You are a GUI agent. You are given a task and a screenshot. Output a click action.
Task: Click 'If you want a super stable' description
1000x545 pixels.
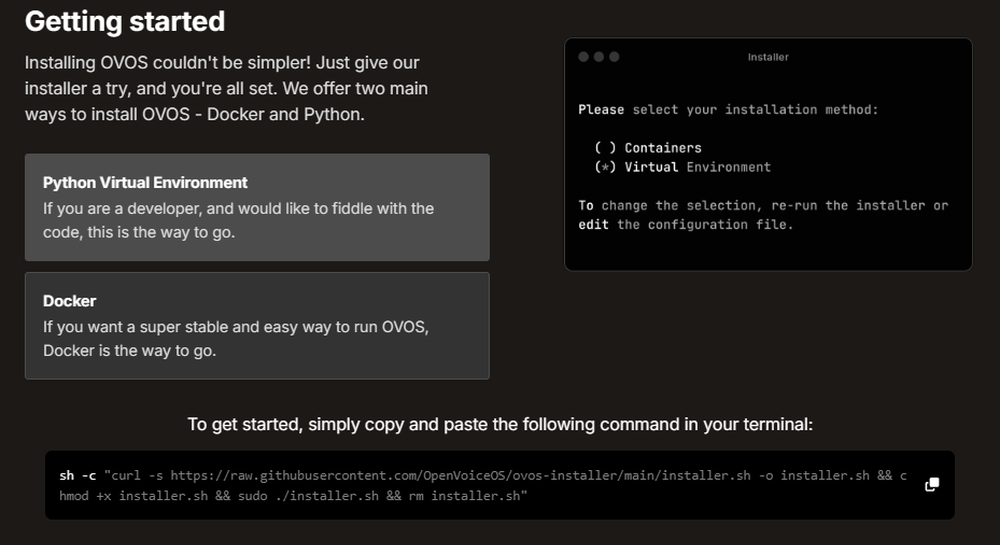click(x=236, y=338)
